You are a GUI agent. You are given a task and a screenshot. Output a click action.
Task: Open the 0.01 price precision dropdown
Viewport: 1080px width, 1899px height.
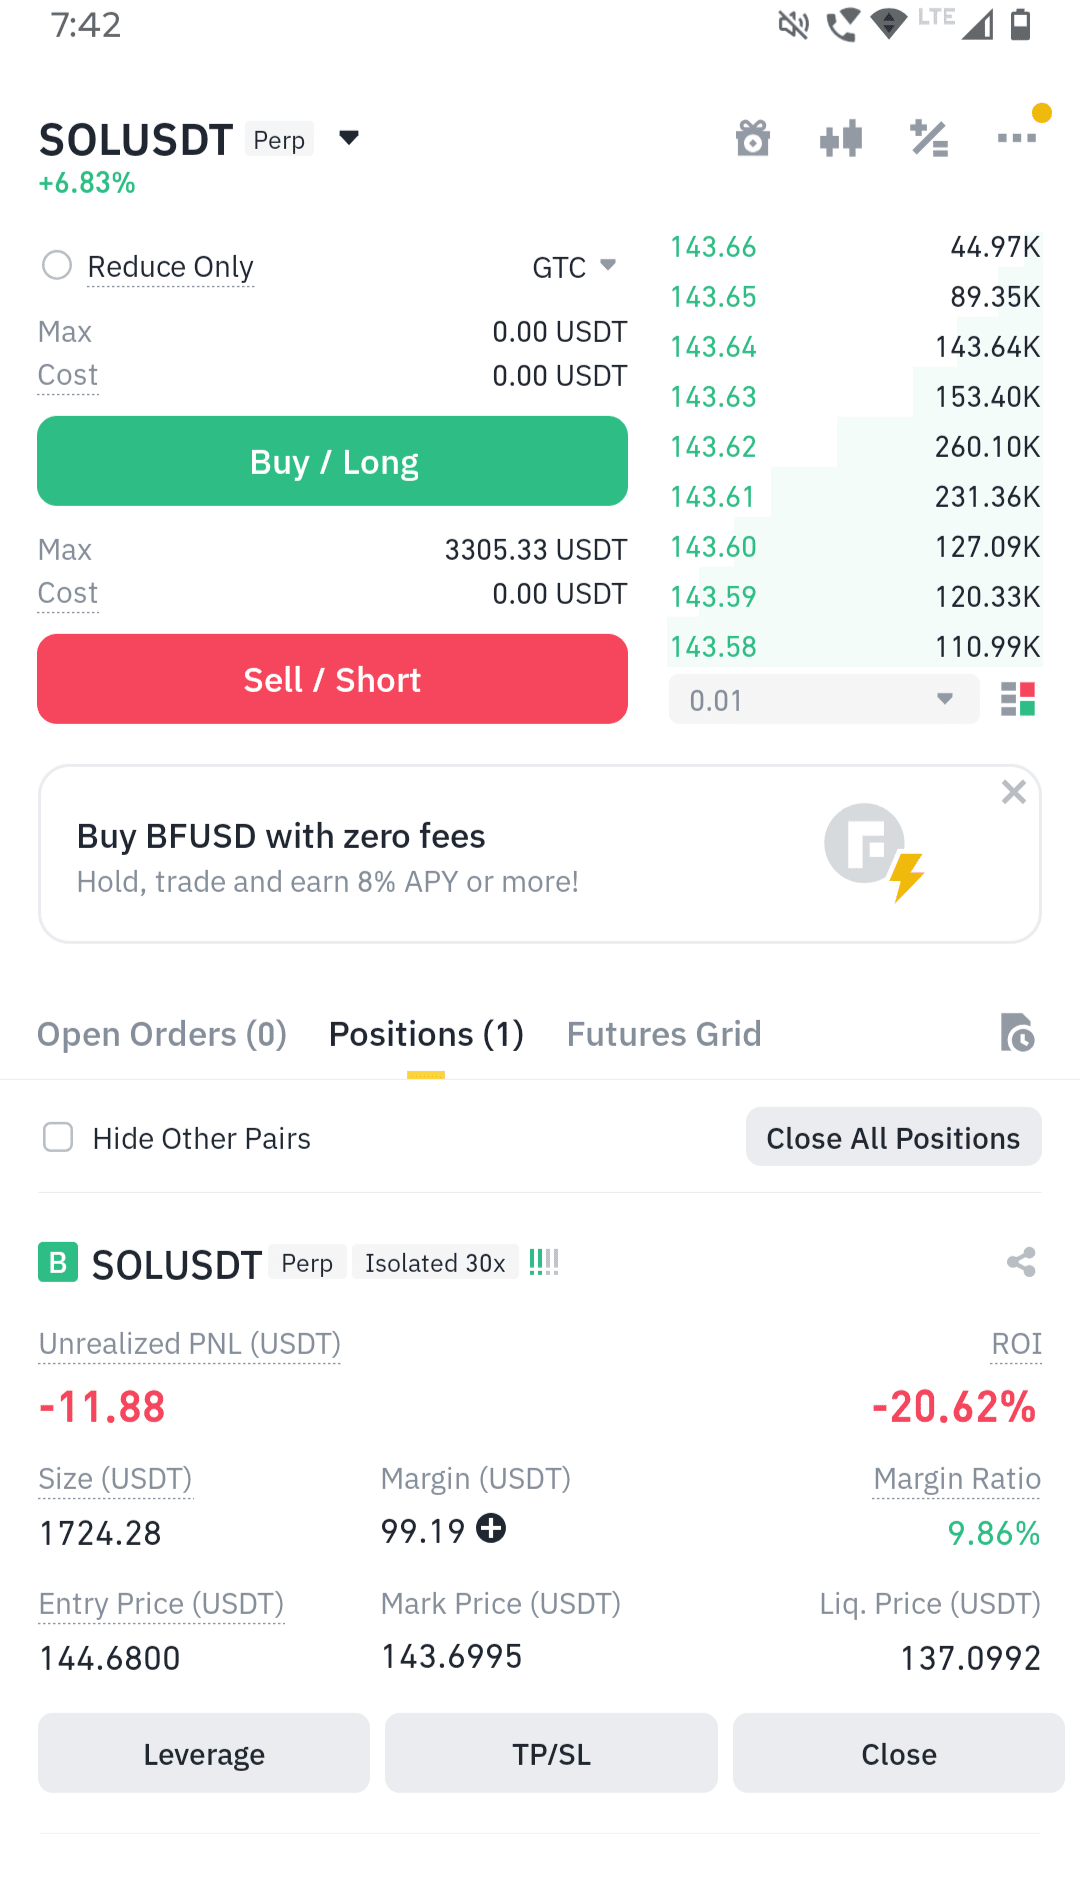point(824,699)
